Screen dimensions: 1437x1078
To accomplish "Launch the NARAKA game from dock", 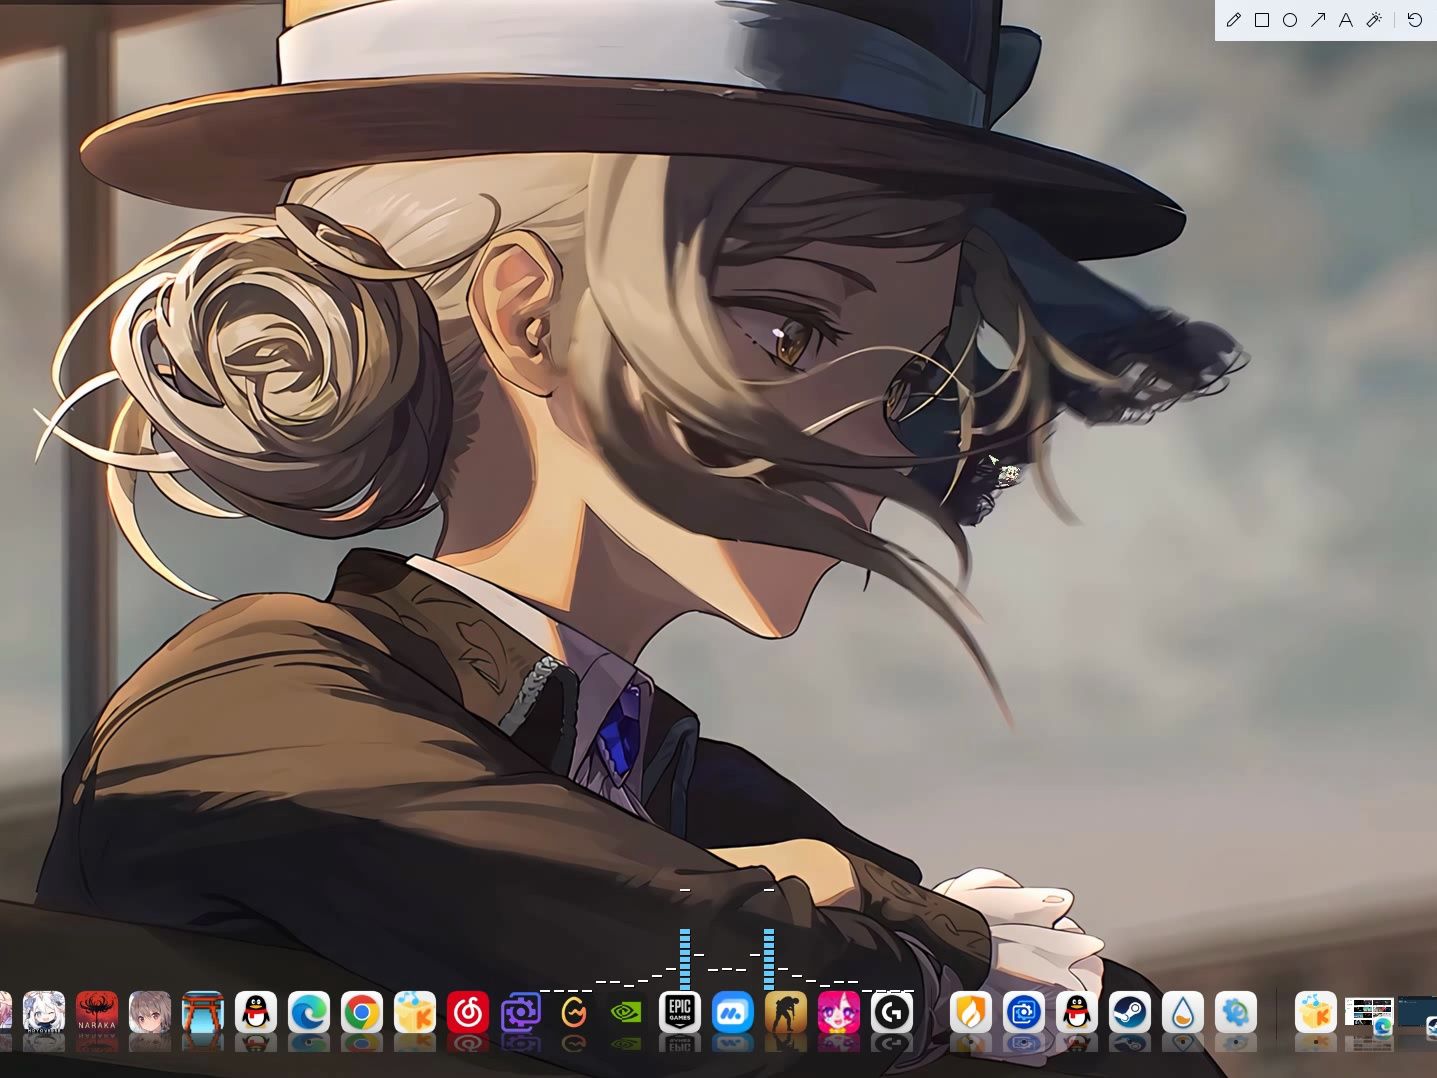I will pyautogui.click(x=97, y=1012).
